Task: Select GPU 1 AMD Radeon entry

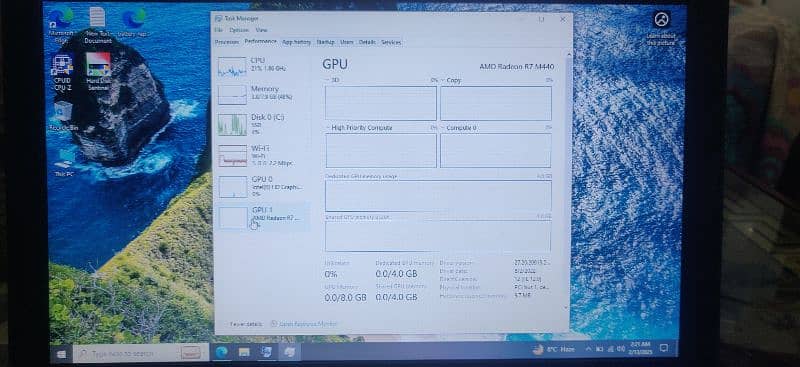Action: 263,217
